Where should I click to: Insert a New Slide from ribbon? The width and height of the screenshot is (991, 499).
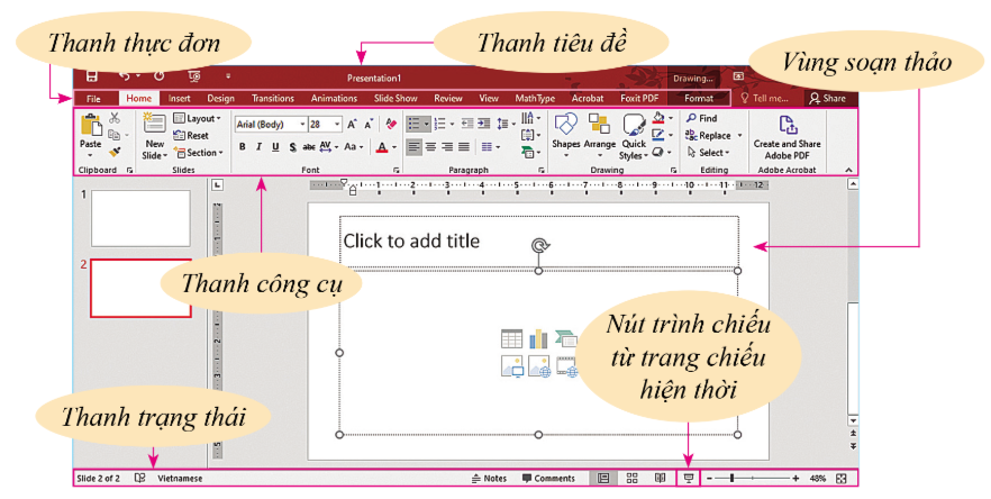pos(154,134)
